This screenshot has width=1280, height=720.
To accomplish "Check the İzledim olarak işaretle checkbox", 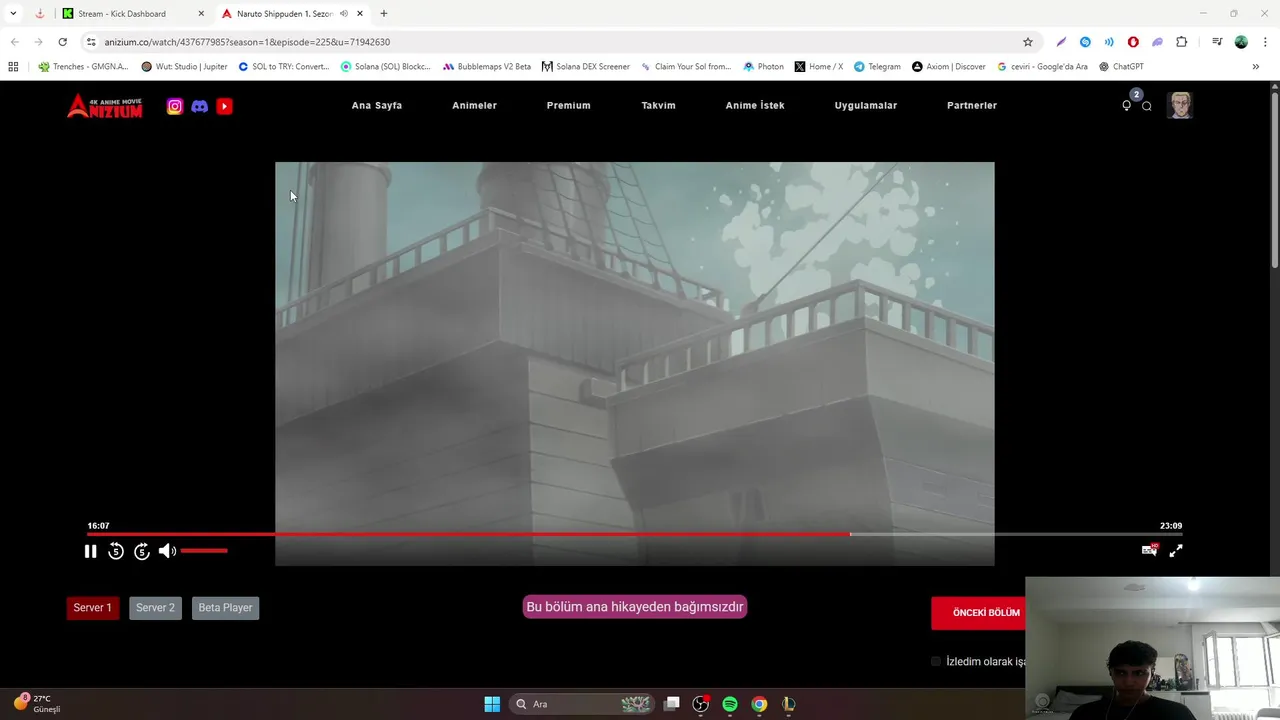I will [936, 662].
